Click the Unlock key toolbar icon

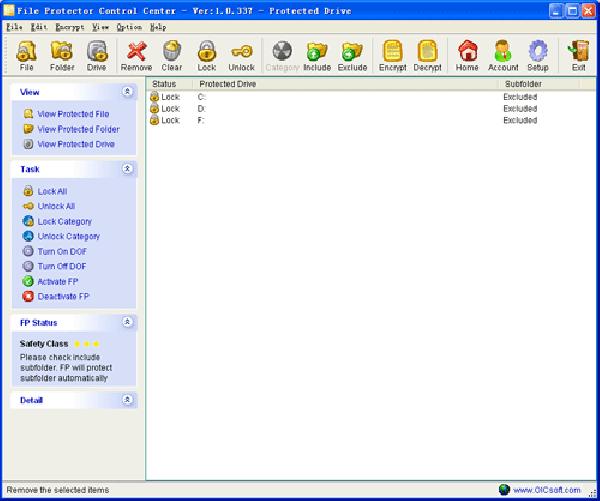[x=241, y=55]
